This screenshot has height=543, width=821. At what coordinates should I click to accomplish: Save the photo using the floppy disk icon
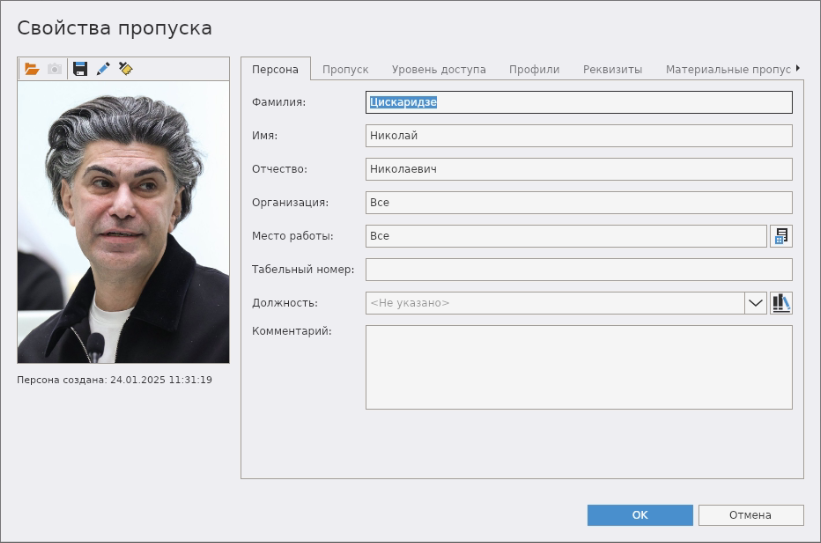tap(80, 69)
